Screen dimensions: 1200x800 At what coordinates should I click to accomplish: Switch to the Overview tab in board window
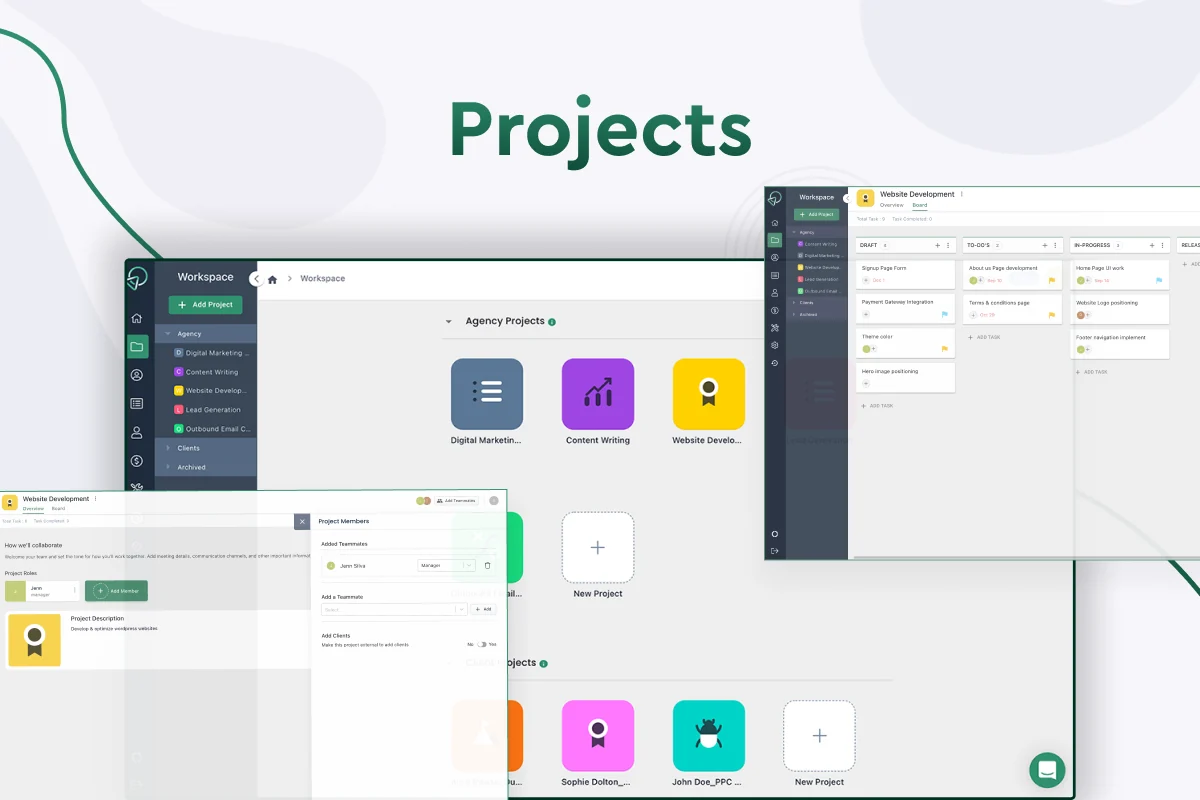point(891,205)
